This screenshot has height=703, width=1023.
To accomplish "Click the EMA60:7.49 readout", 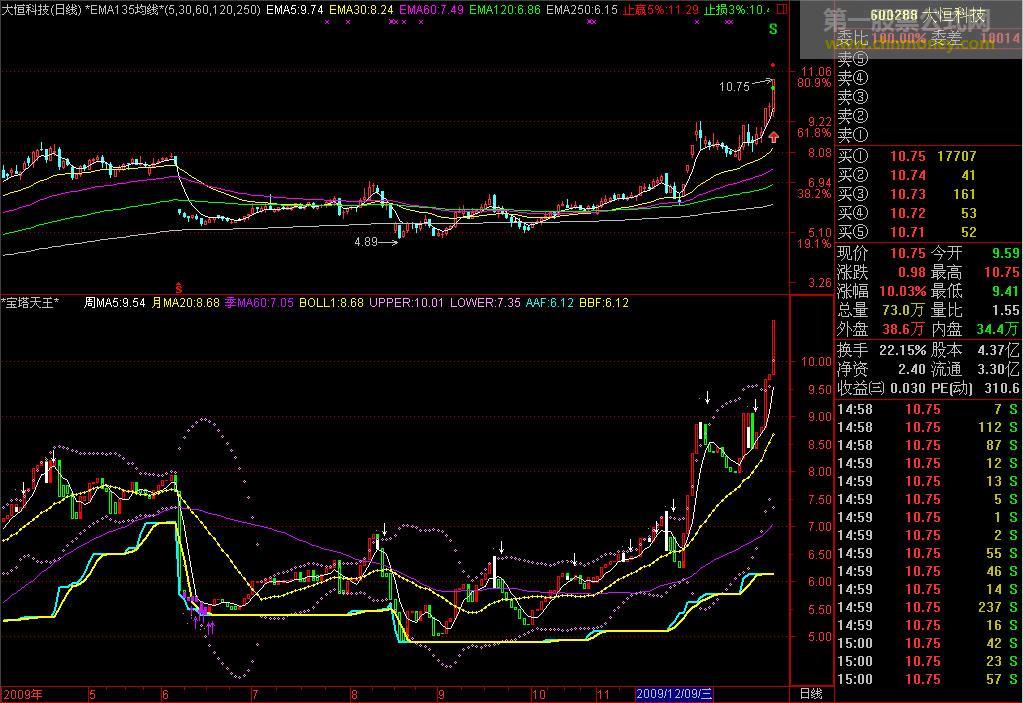I will coord(431,10).
